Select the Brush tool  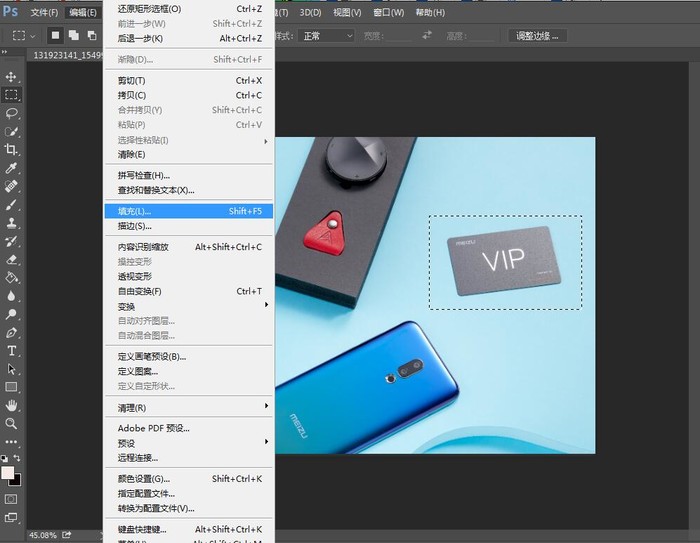coord(11,205)
